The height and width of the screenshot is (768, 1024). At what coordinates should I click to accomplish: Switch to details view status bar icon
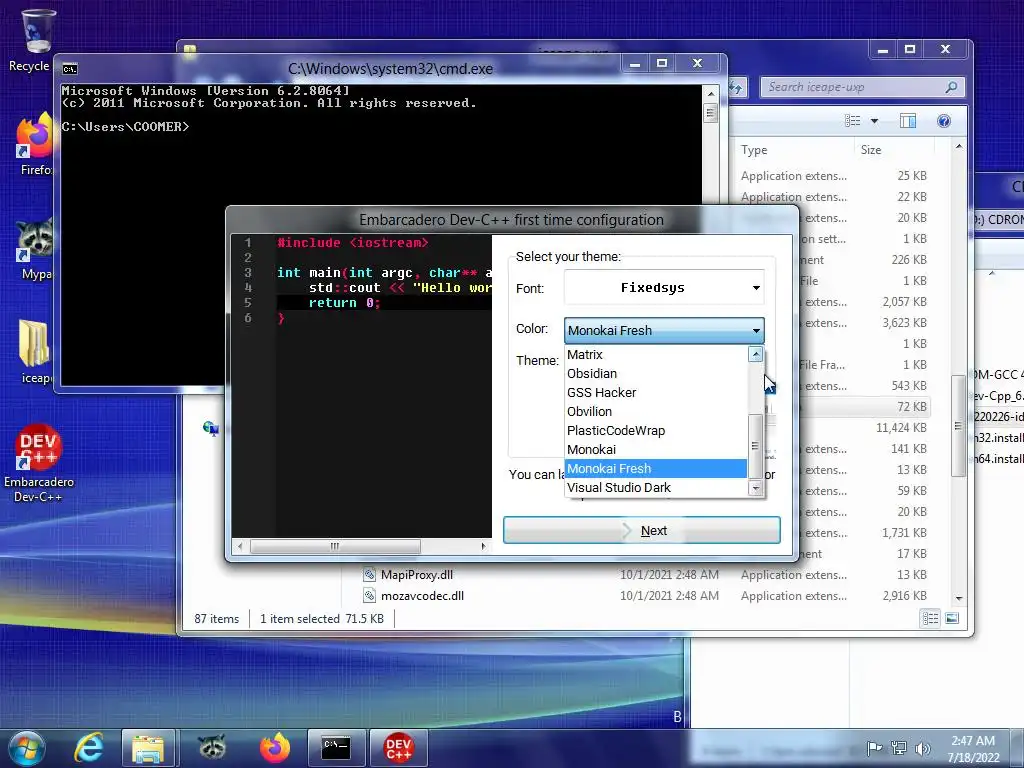pyautogui.click(x=931, y=618)
